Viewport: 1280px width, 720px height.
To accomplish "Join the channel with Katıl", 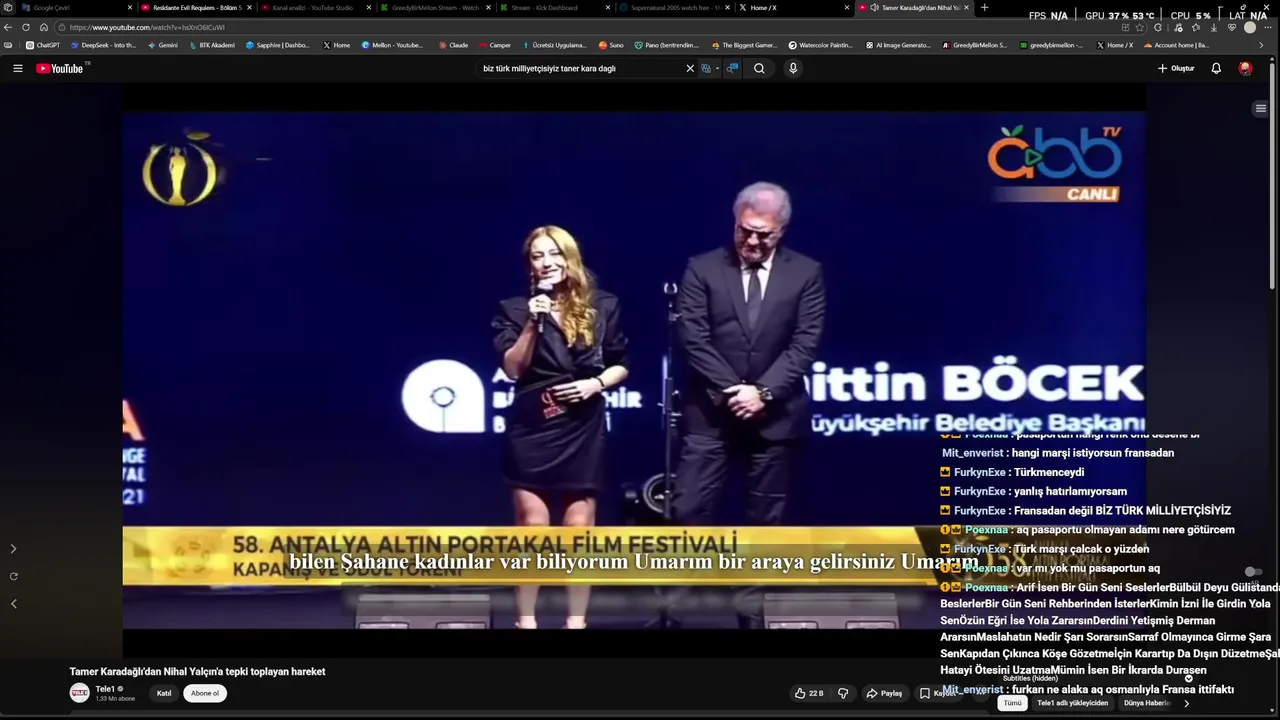I will [164, 693].
